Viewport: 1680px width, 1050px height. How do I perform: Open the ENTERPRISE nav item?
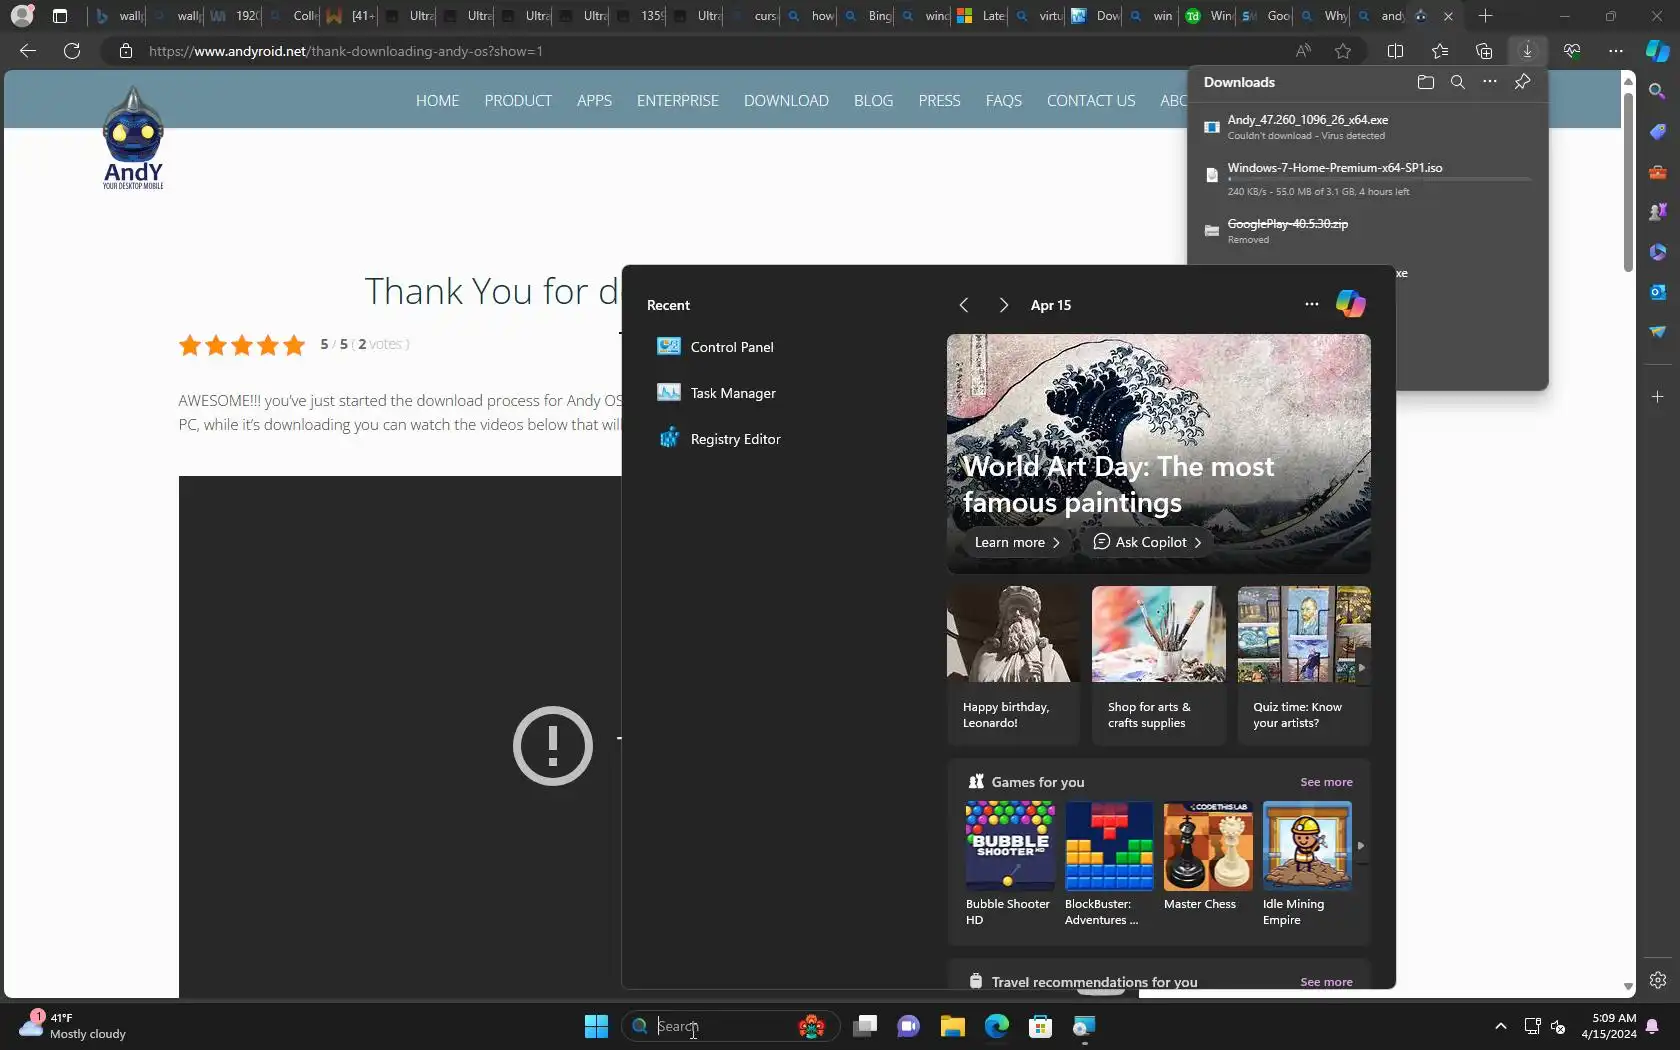pos(678,101)
